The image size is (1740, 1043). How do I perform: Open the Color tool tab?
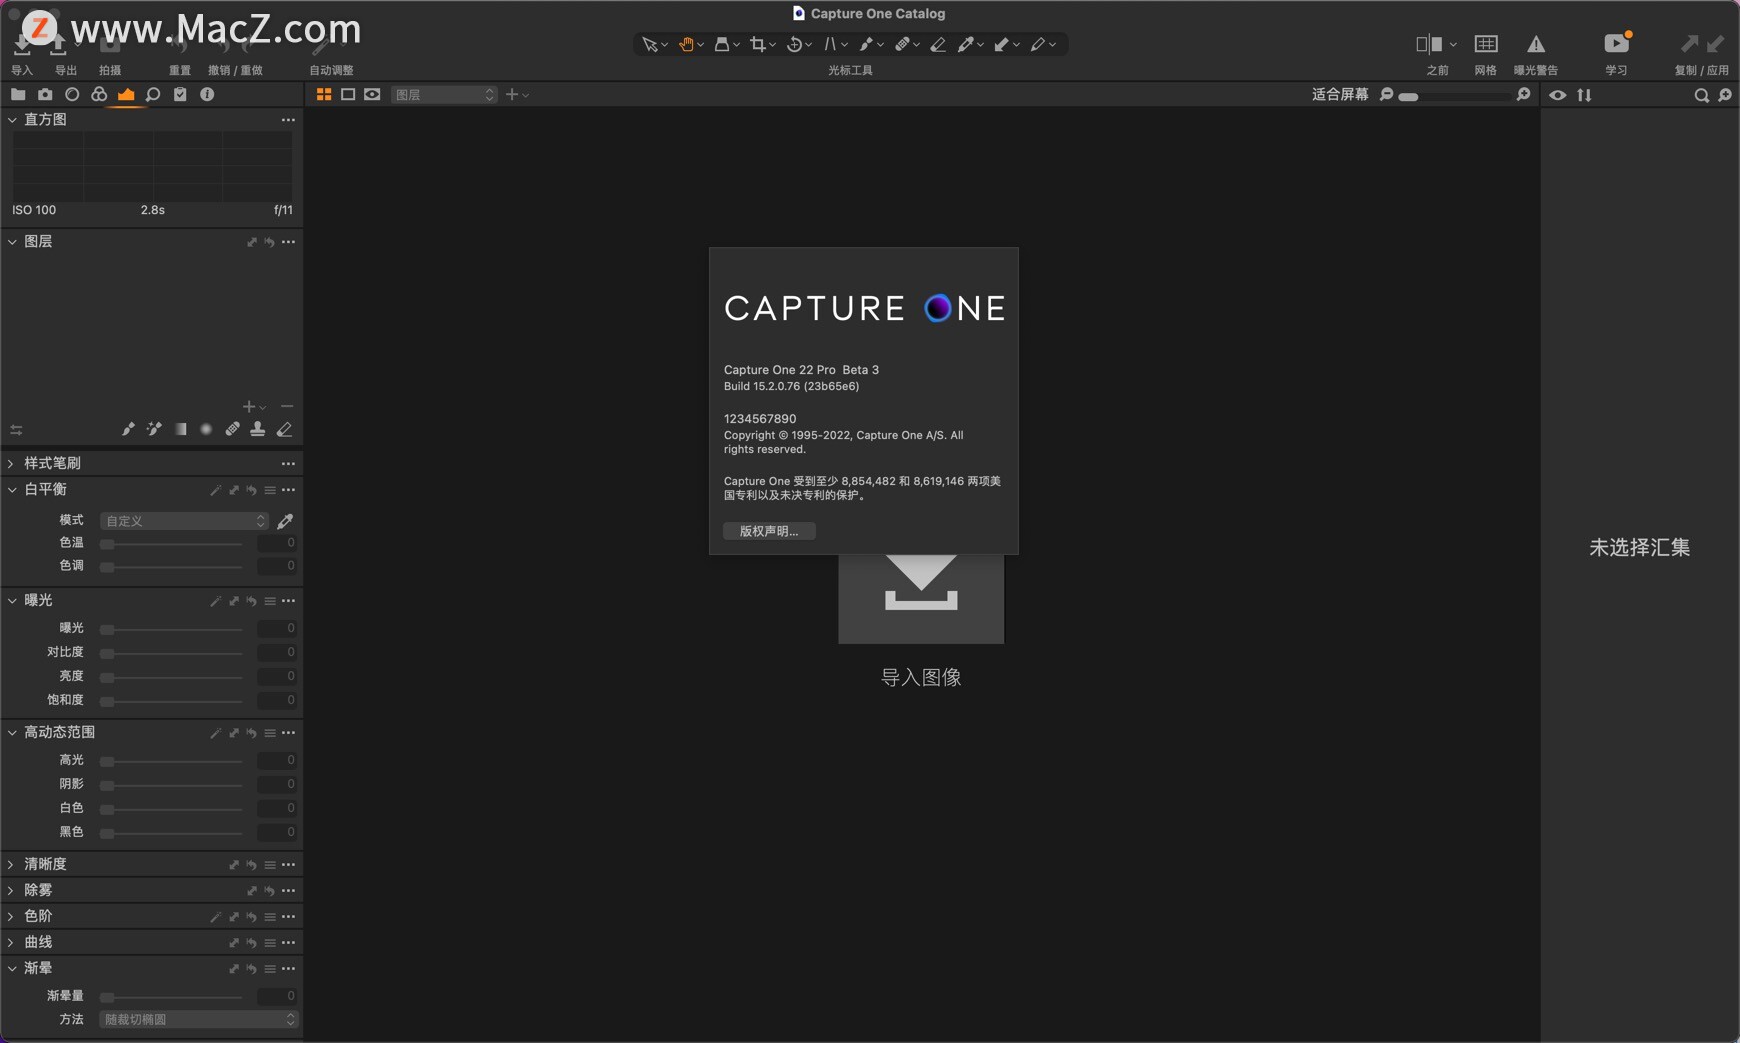(99, 94)
